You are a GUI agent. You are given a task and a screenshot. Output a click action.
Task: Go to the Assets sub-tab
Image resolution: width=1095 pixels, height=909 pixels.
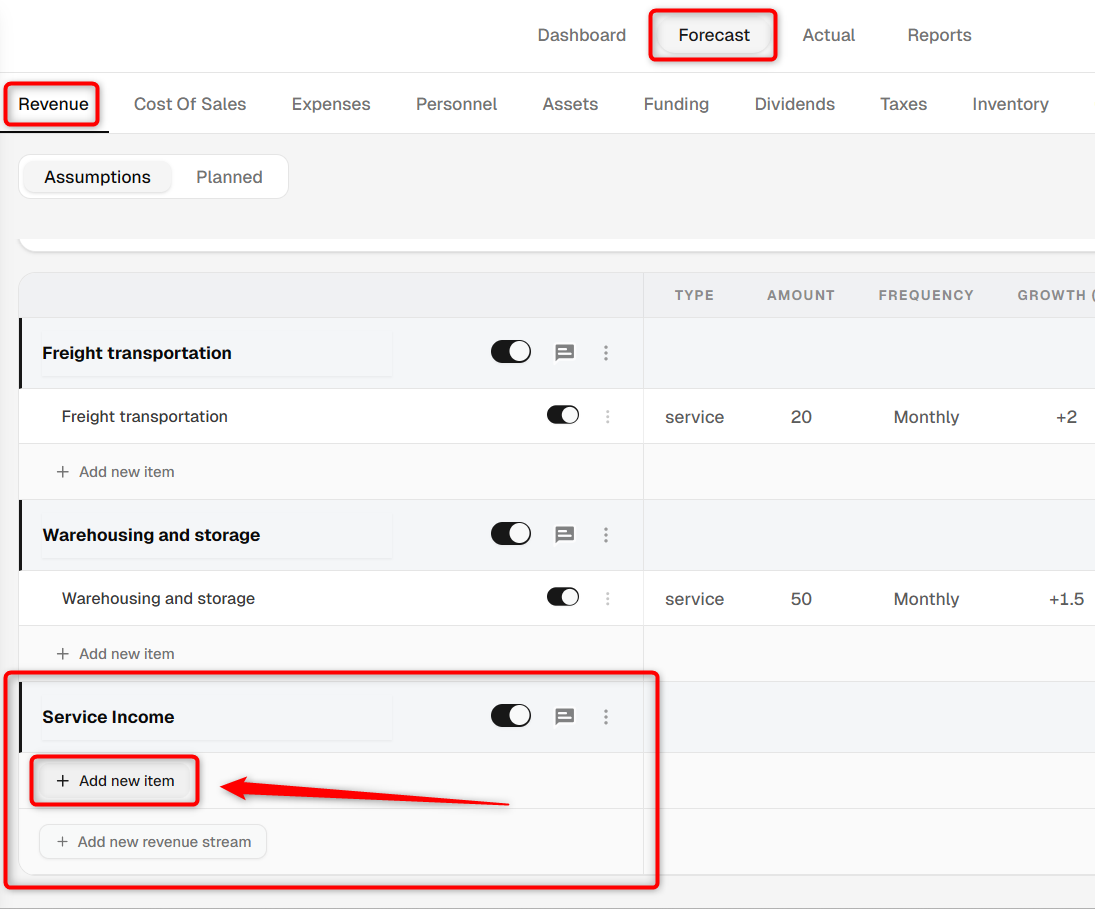[x=571, y=104]
